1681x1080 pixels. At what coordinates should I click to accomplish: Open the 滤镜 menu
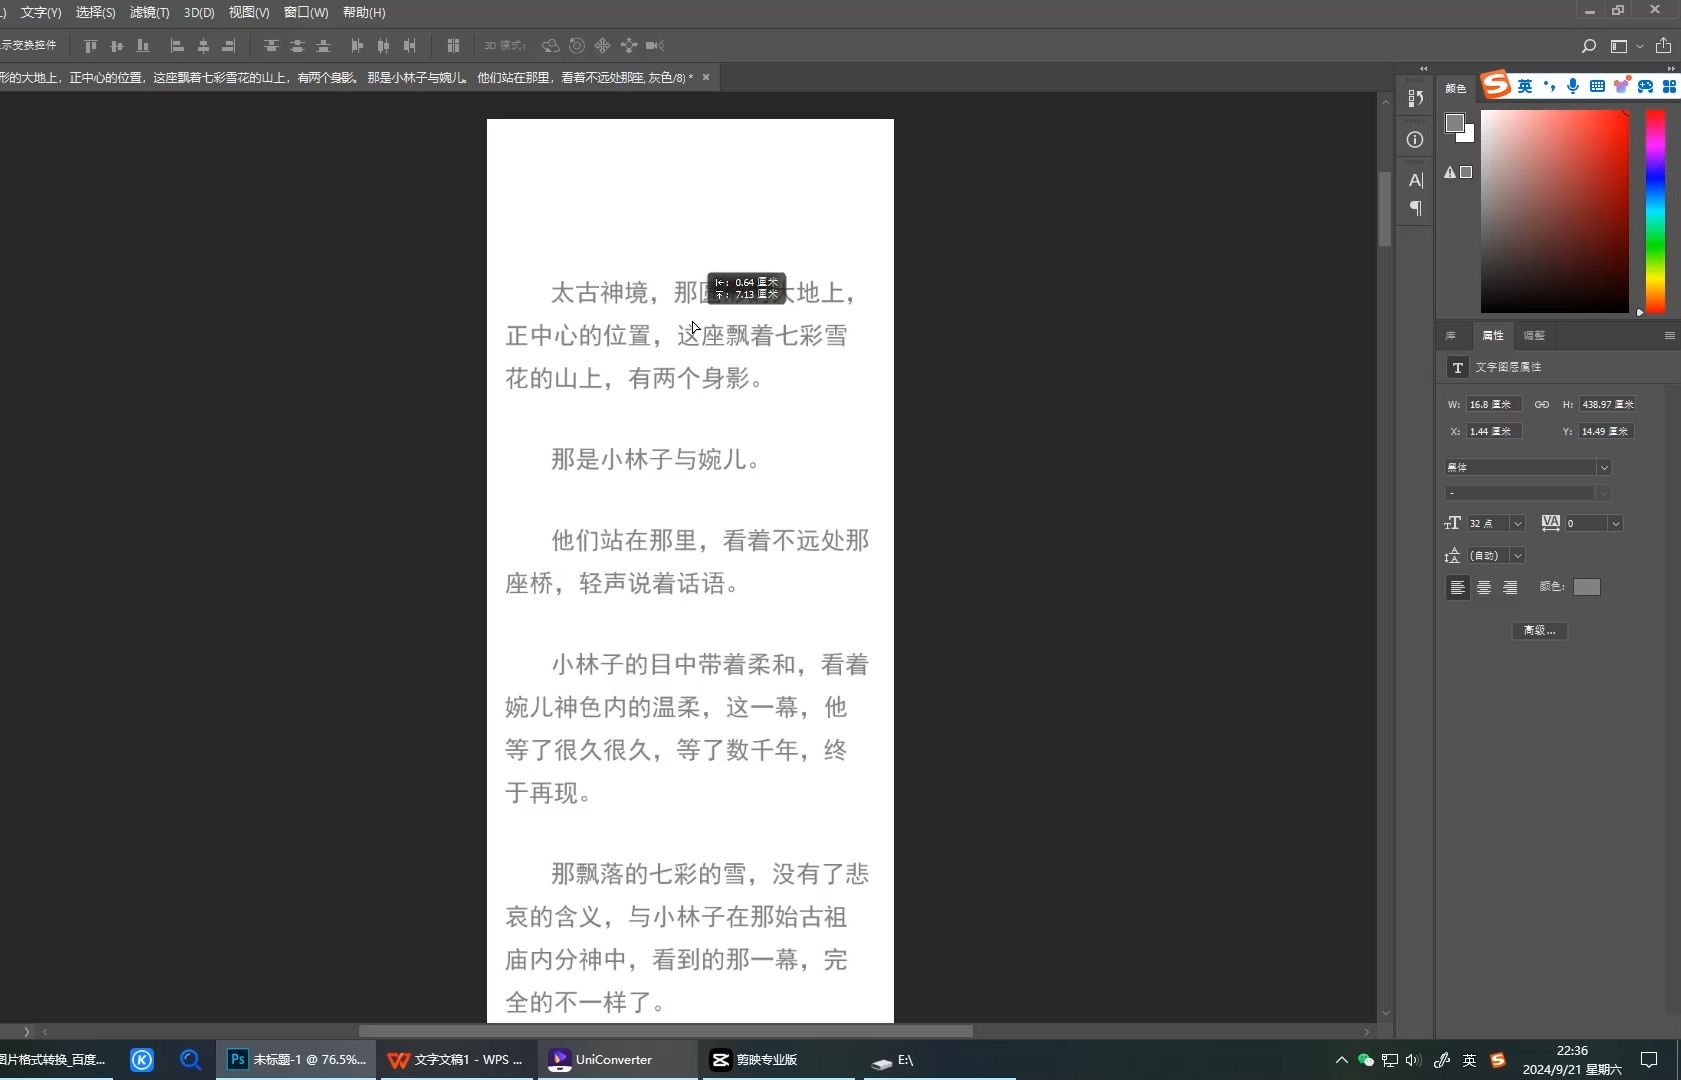(x=148, y=12)
